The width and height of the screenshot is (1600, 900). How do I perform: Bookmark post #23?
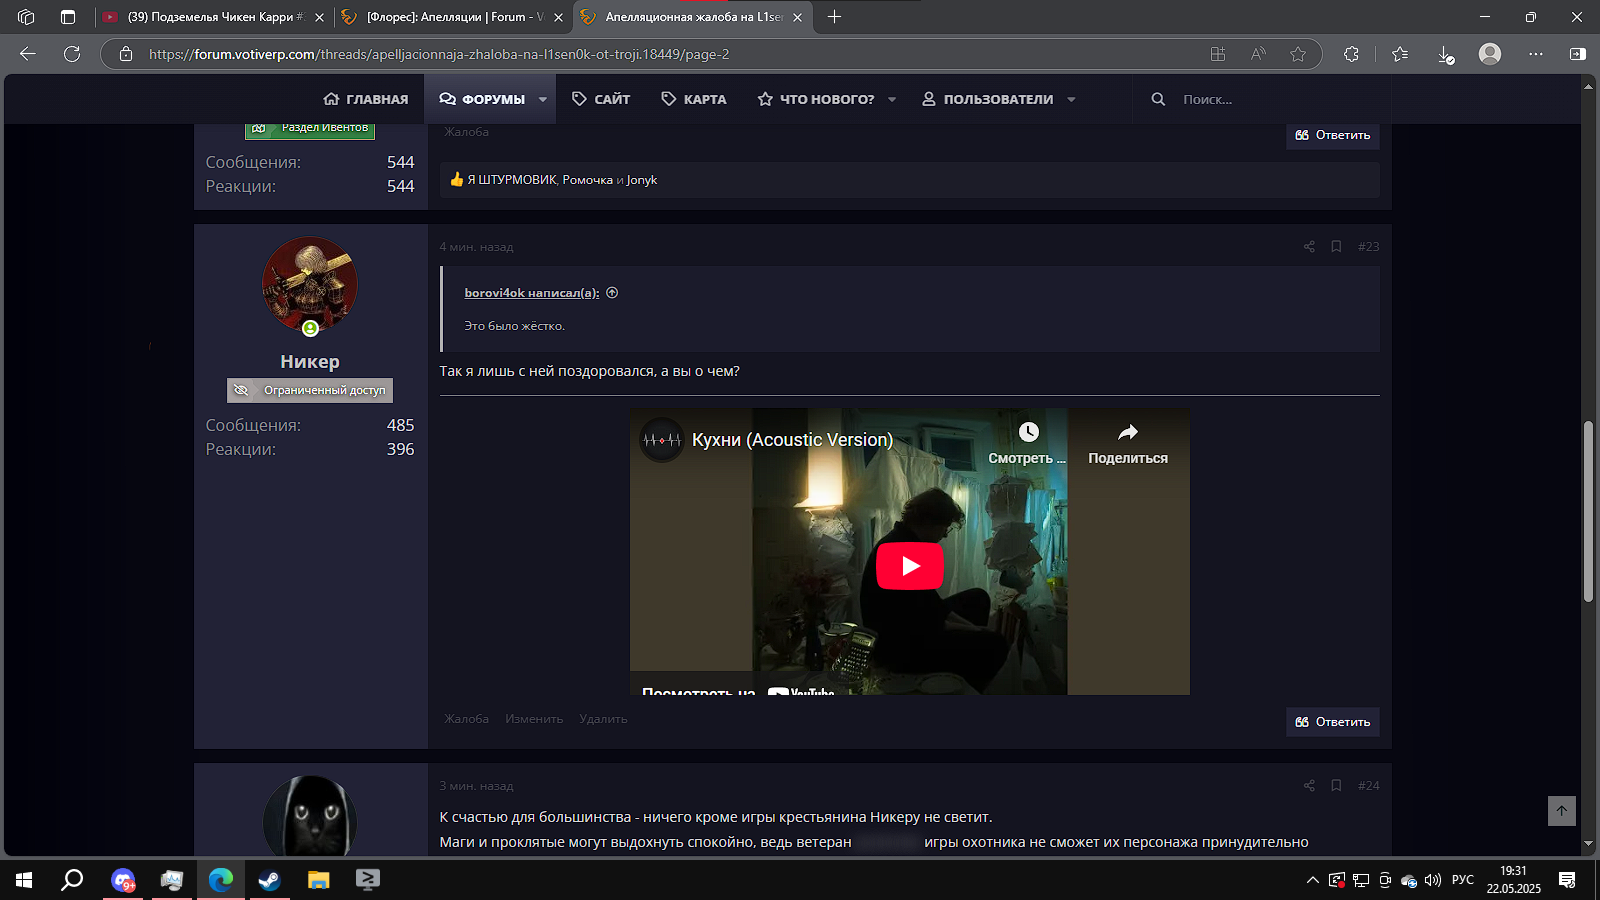coord(1336,246)
